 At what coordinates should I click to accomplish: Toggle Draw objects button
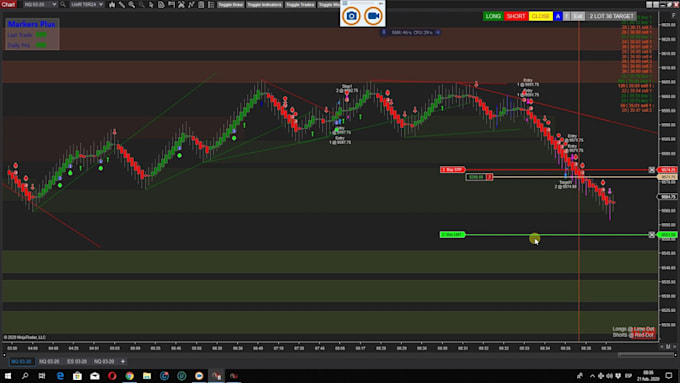(x=230, y=5)
